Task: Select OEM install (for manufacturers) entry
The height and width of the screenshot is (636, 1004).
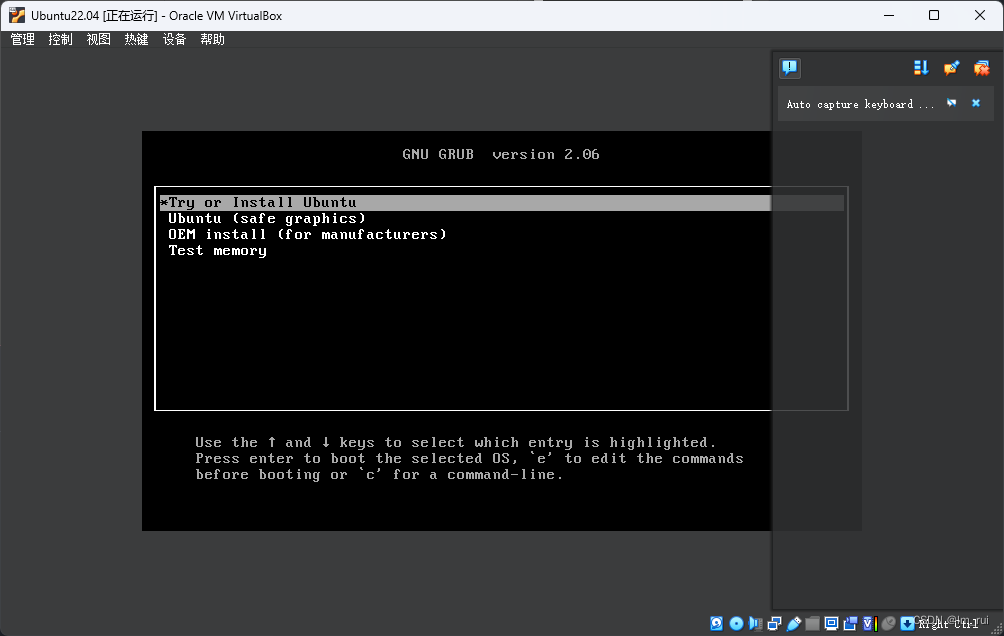Action: click(307, 235)
